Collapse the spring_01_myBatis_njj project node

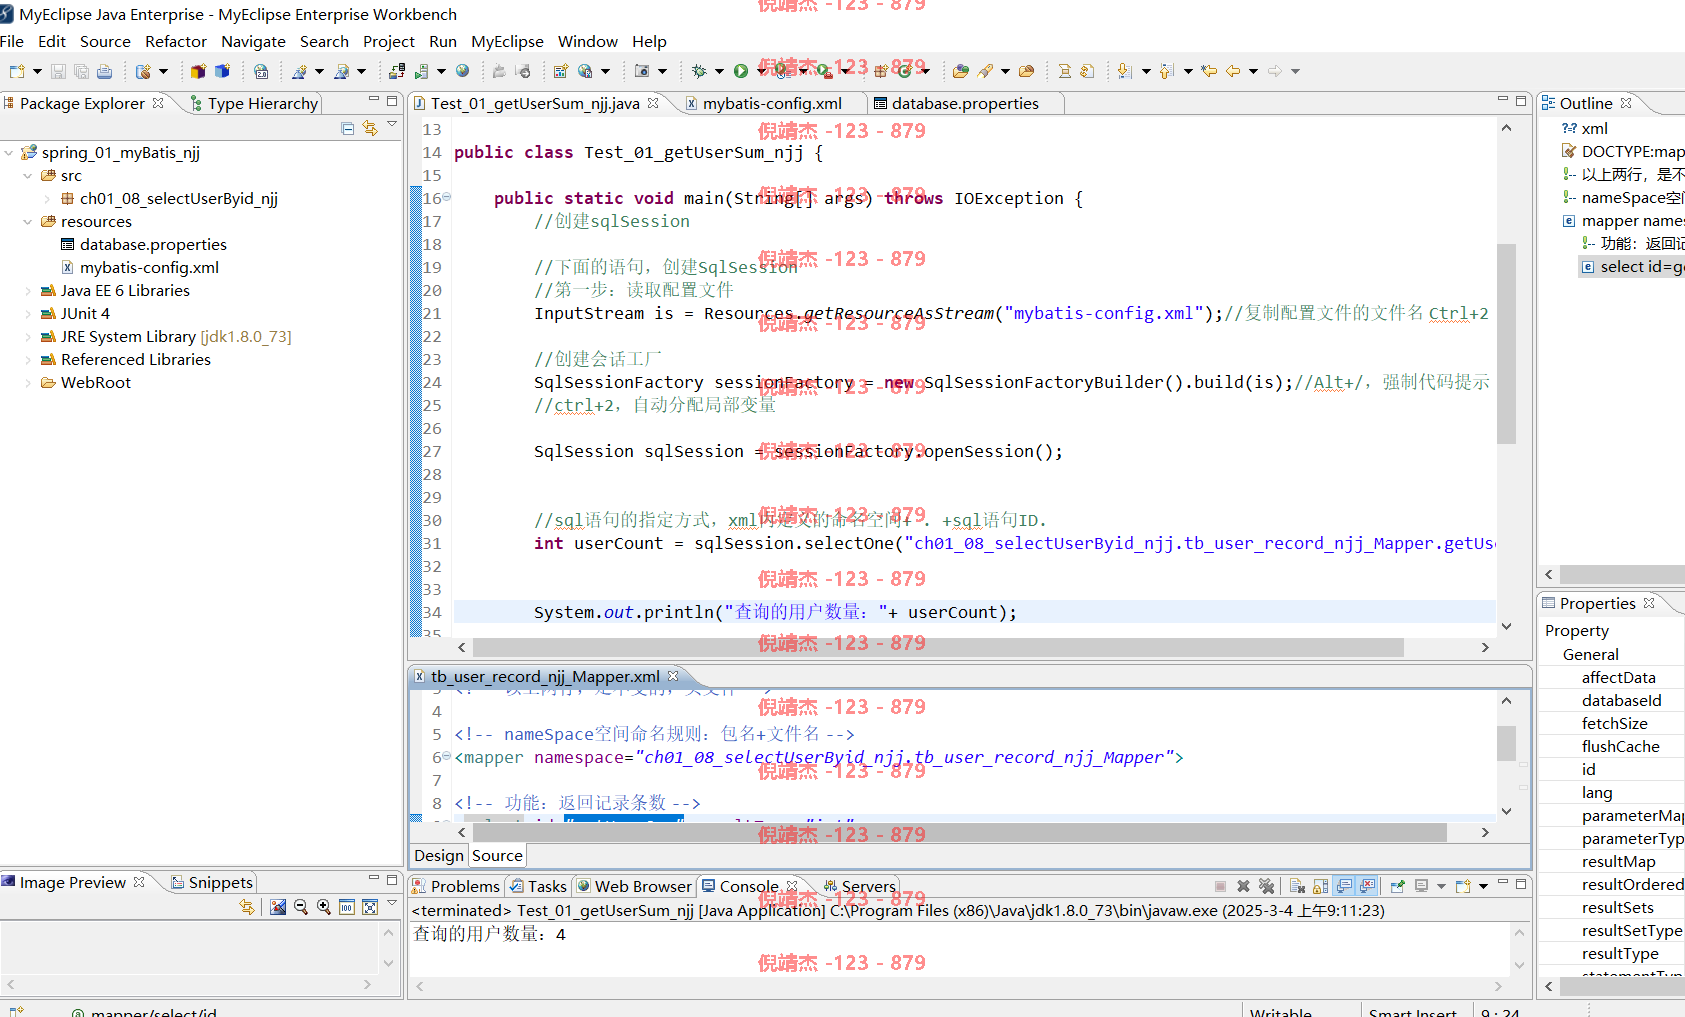[x=9, y=153]
